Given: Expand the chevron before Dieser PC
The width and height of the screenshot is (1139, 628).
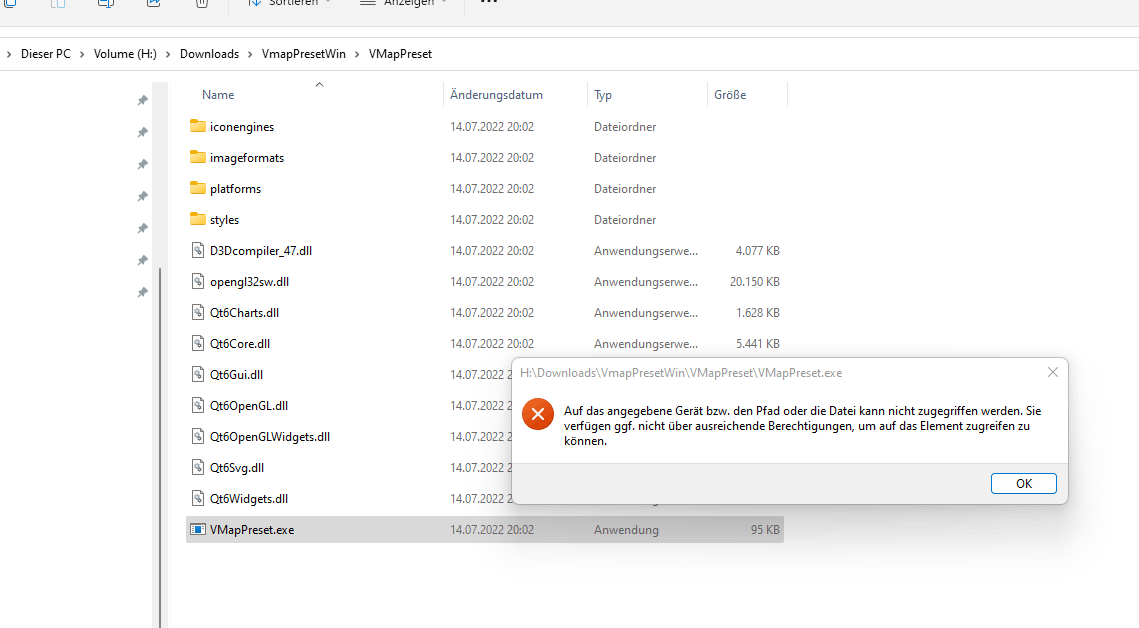Looking at the screenshot, I should tap(9, 54).
